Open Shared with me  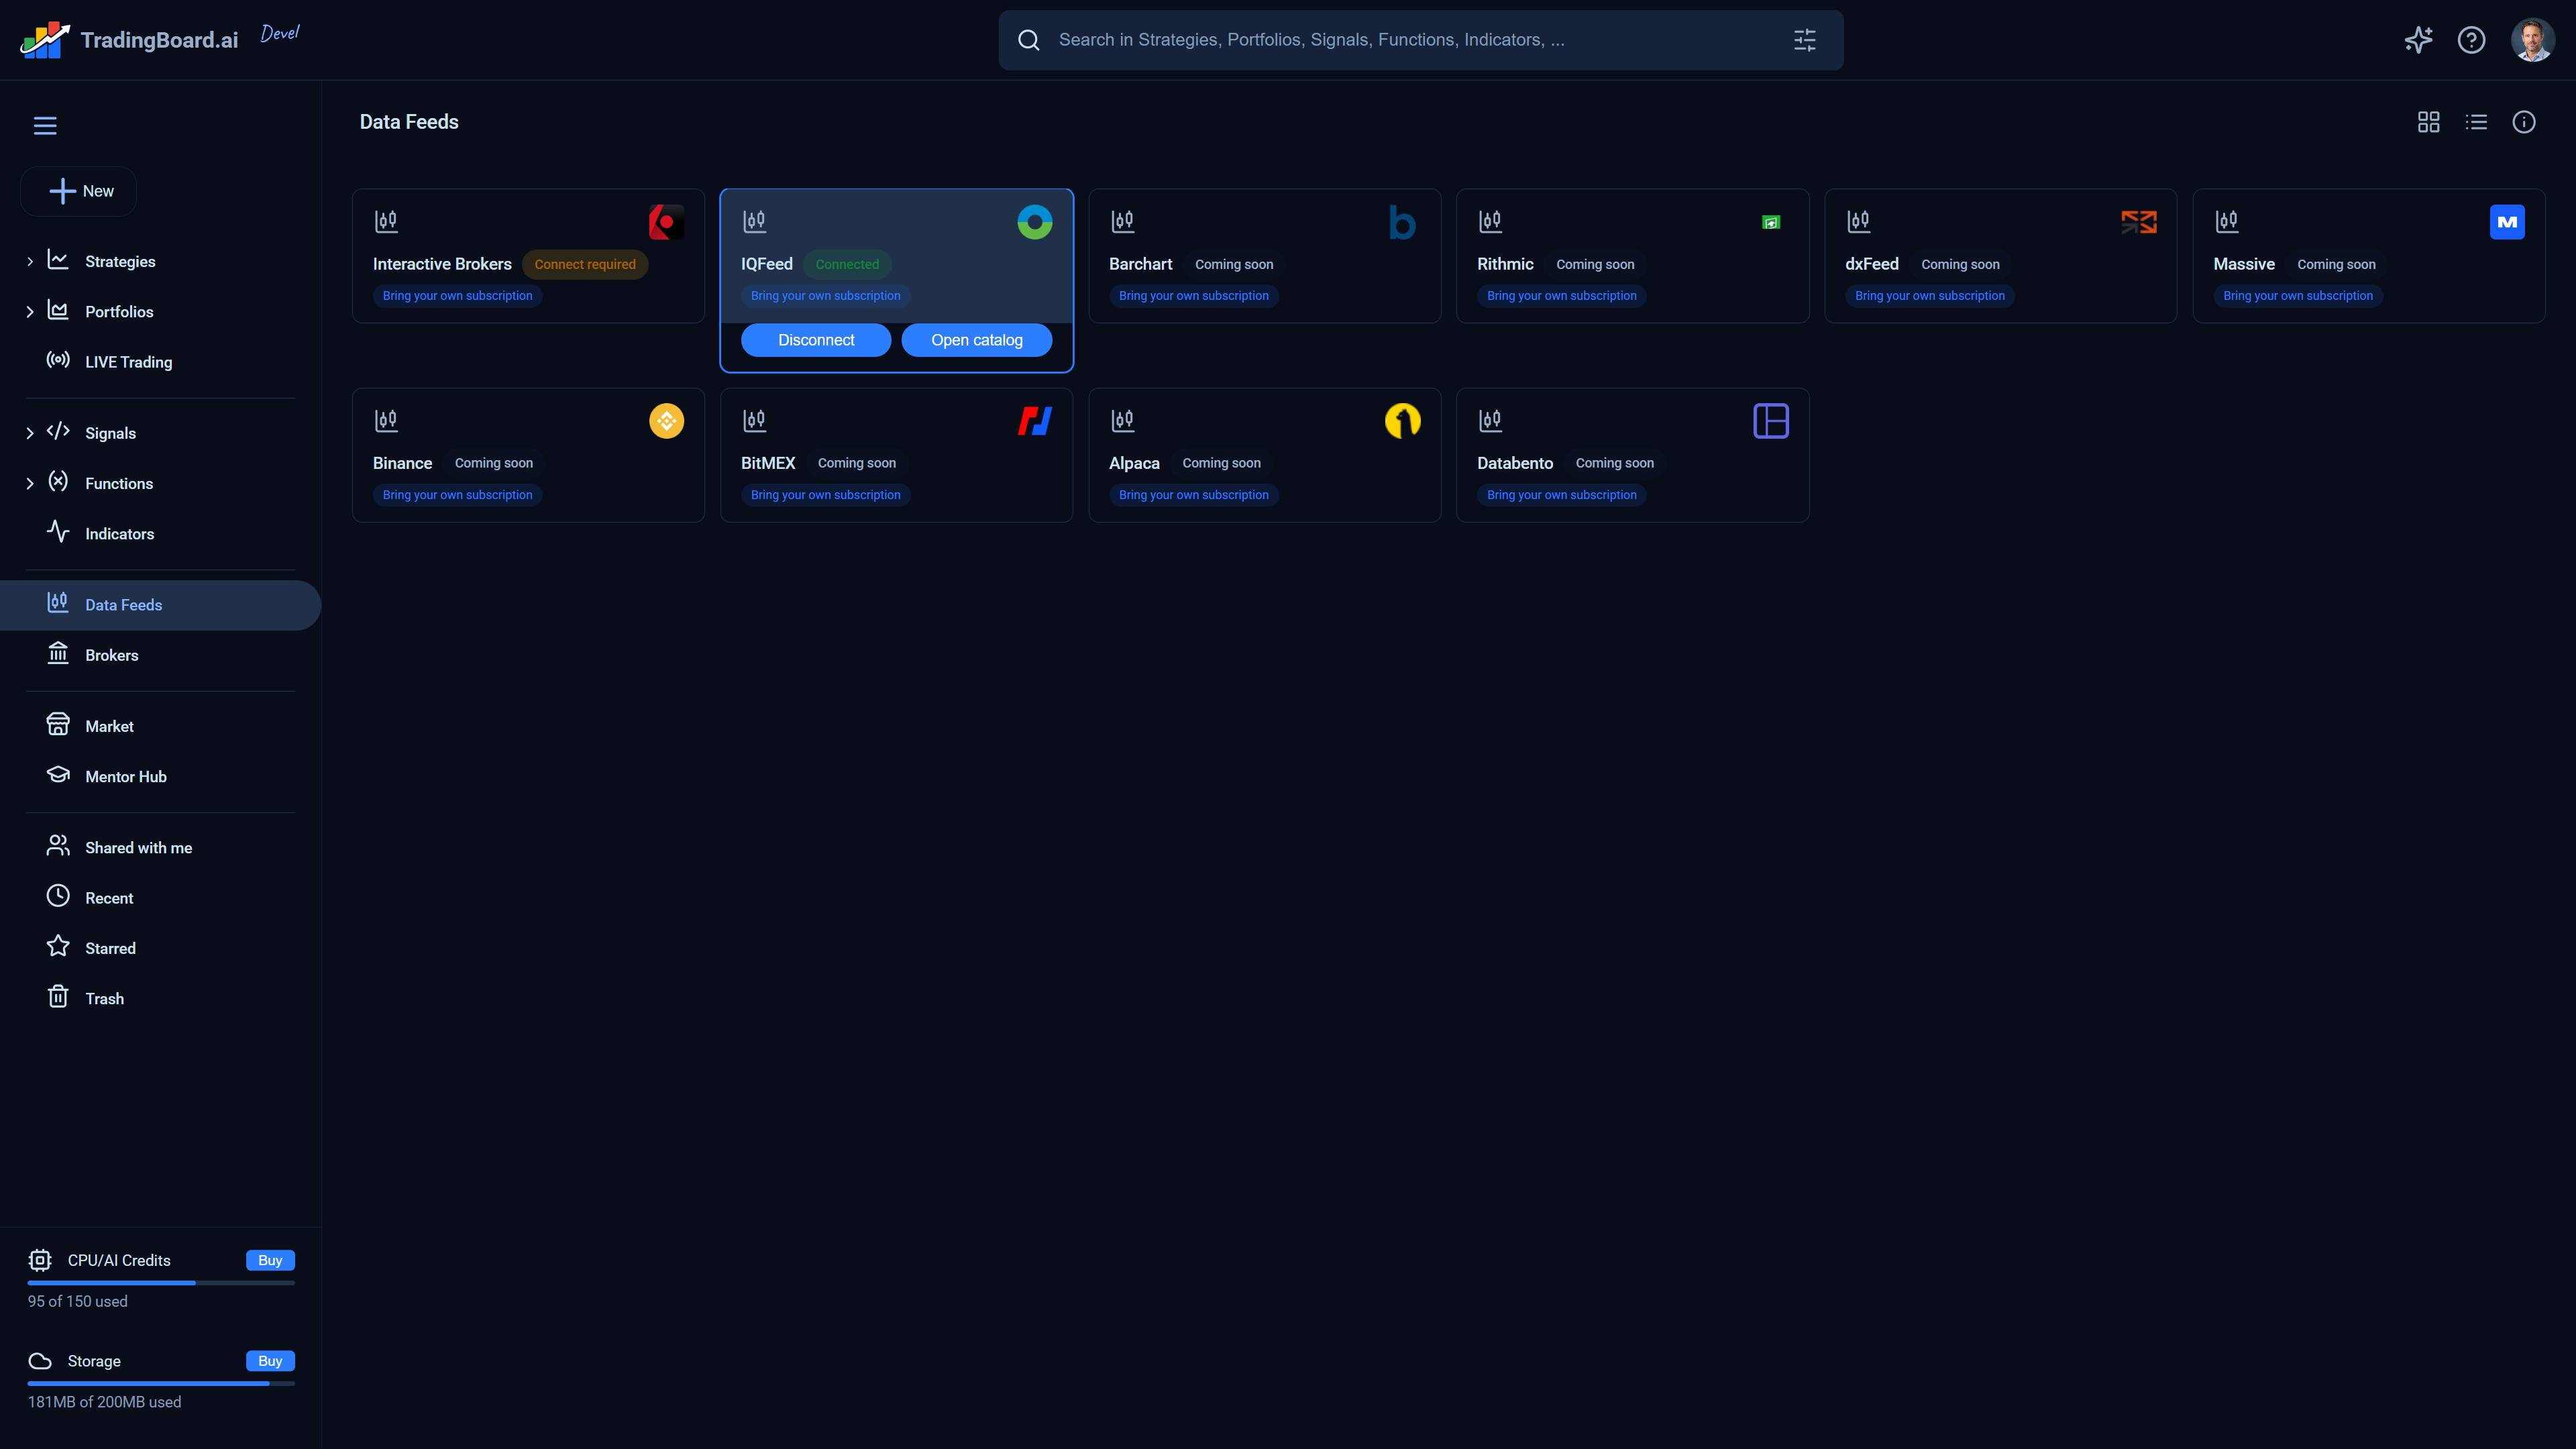tap(138, 848)
